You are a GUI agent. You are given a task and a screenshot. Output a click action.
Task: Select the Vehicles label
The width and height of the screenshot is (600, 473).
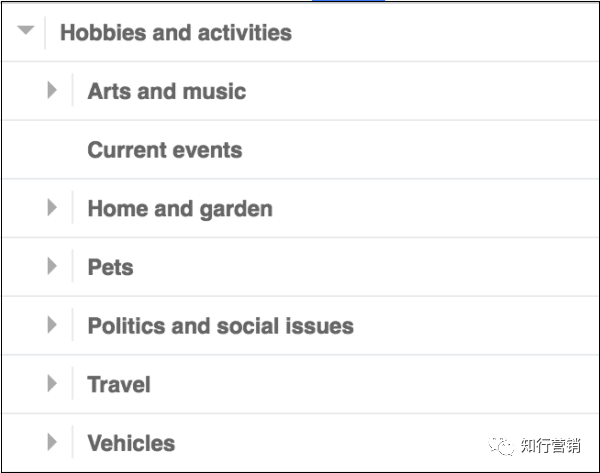pos(131,442)
